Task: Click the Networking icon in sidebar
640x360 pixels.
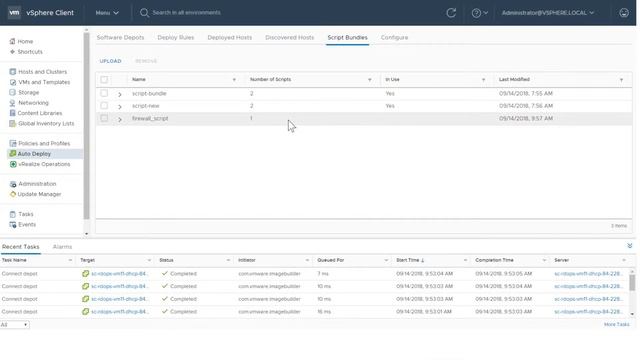Action: point(13,103)
